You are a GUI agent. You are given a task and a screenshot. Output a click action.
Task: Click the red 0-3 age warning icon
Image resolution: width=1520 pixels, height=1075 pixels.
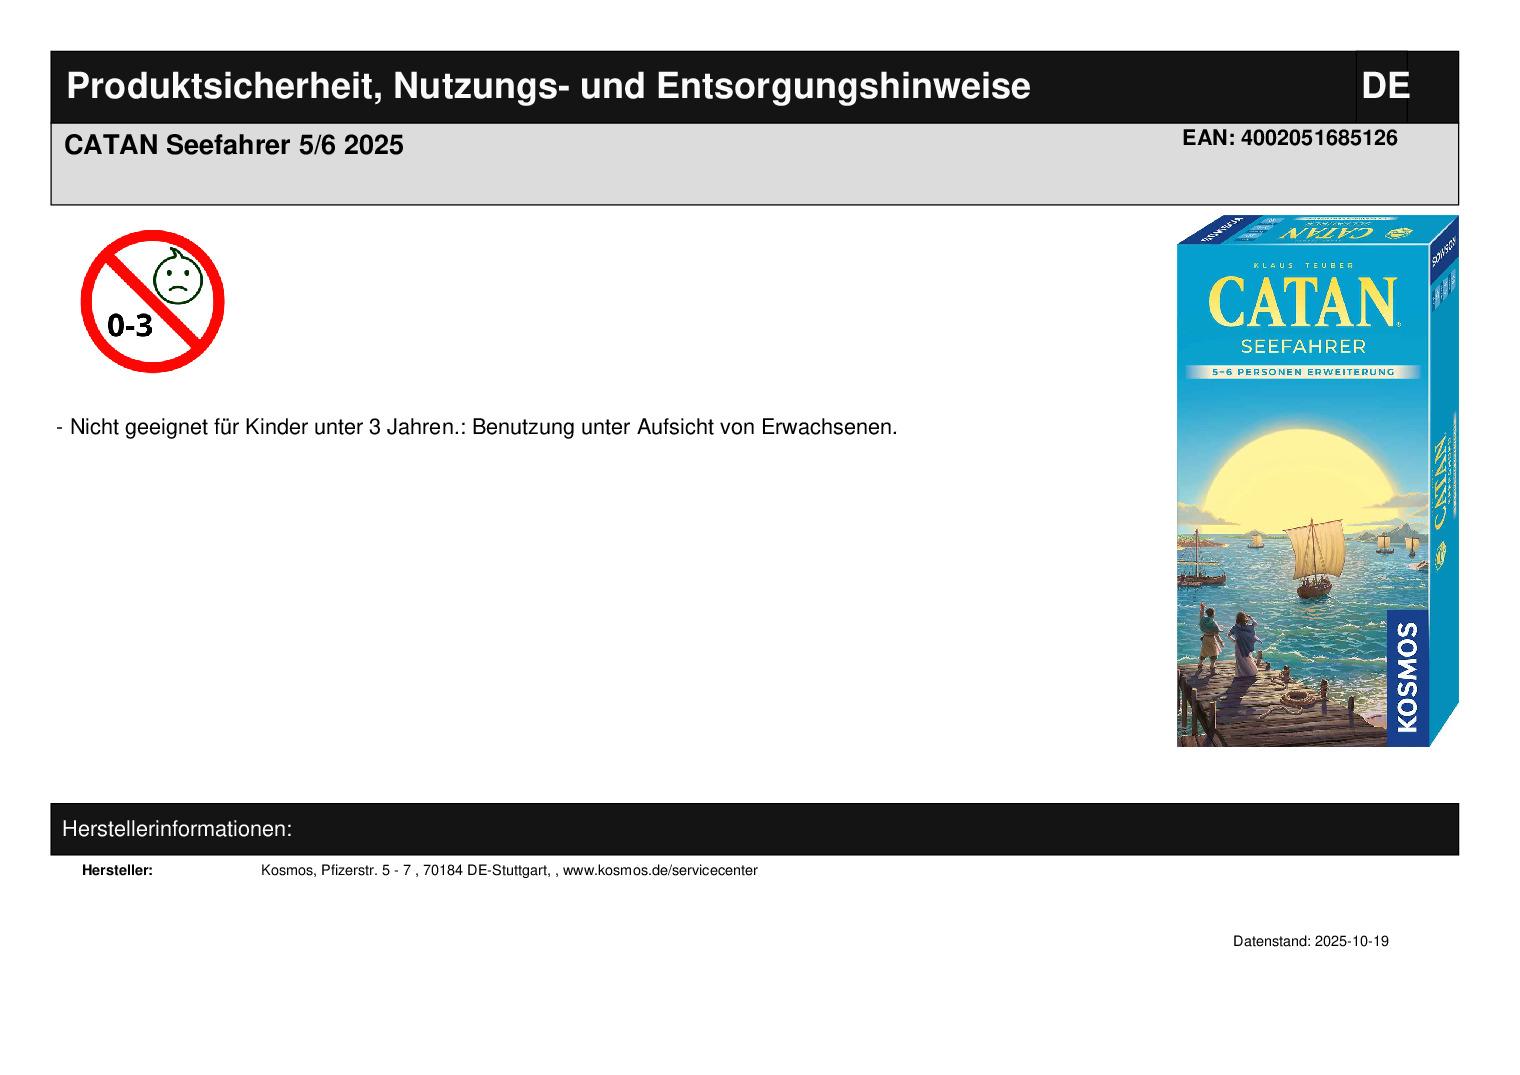pos(152,301)
